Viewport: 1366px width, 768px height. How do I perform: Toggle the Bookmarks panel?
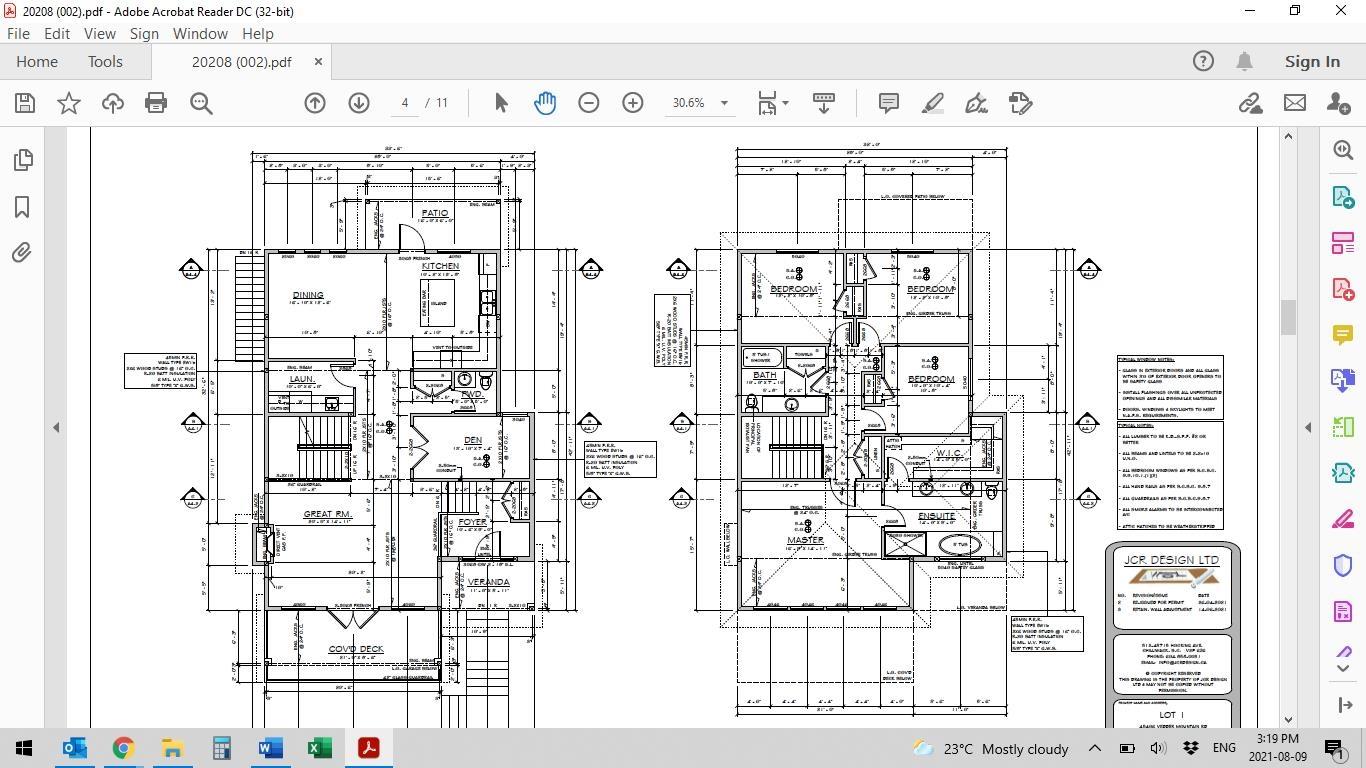point(22,207)
